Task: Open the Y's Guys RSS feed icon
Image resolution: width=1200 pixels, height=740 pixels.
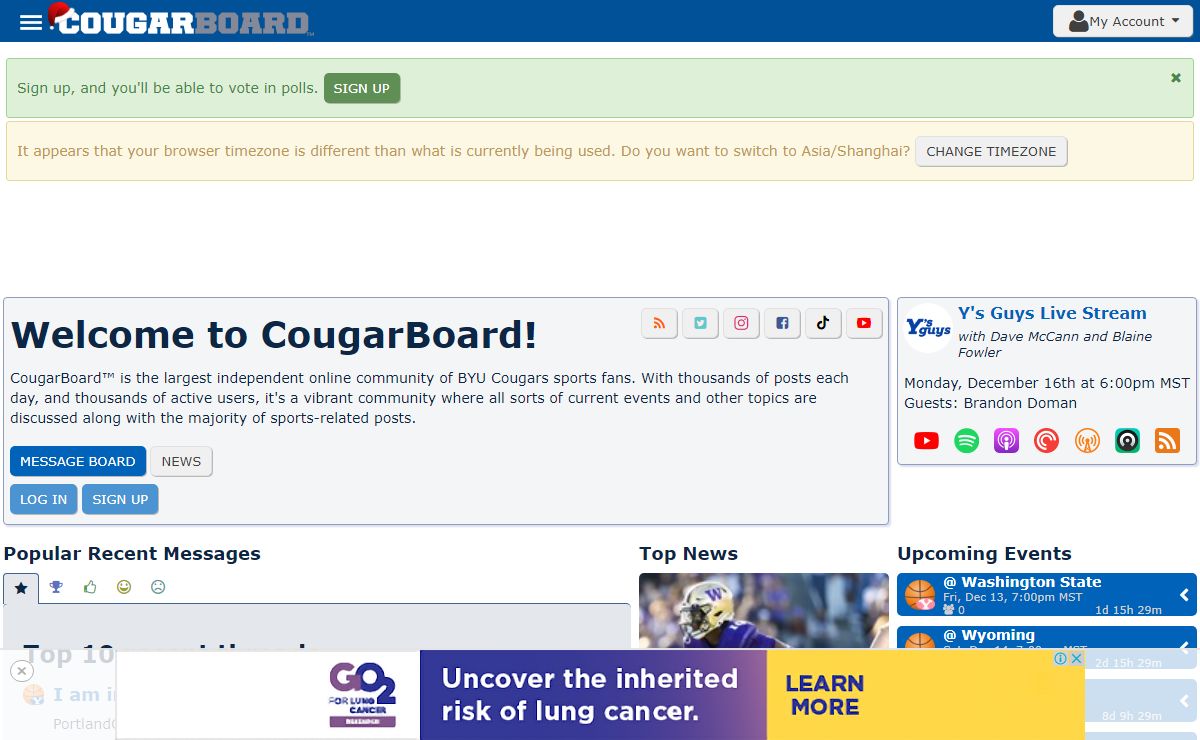Action: (1167, 440)
